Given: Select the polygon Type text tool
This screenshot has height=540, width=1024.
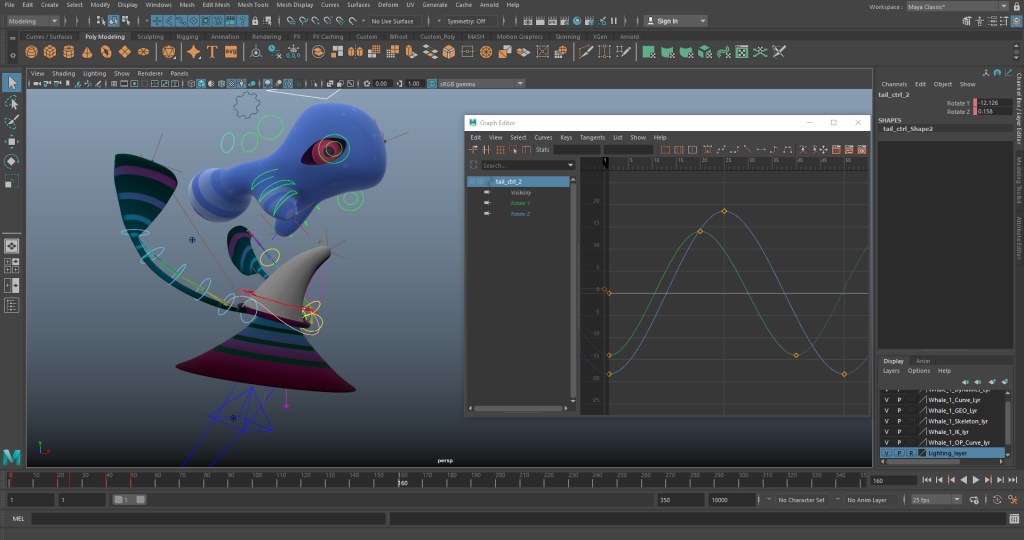Looking at the screenshot, I should [212, 52].
